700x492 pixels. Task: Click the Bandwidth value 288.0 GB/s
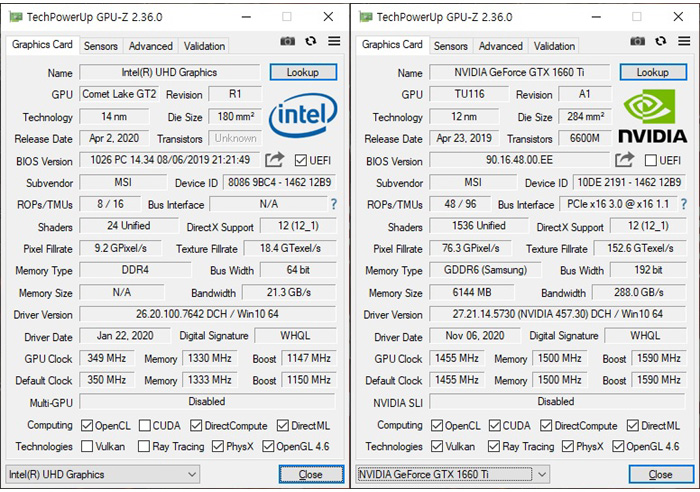click(639, 292)
